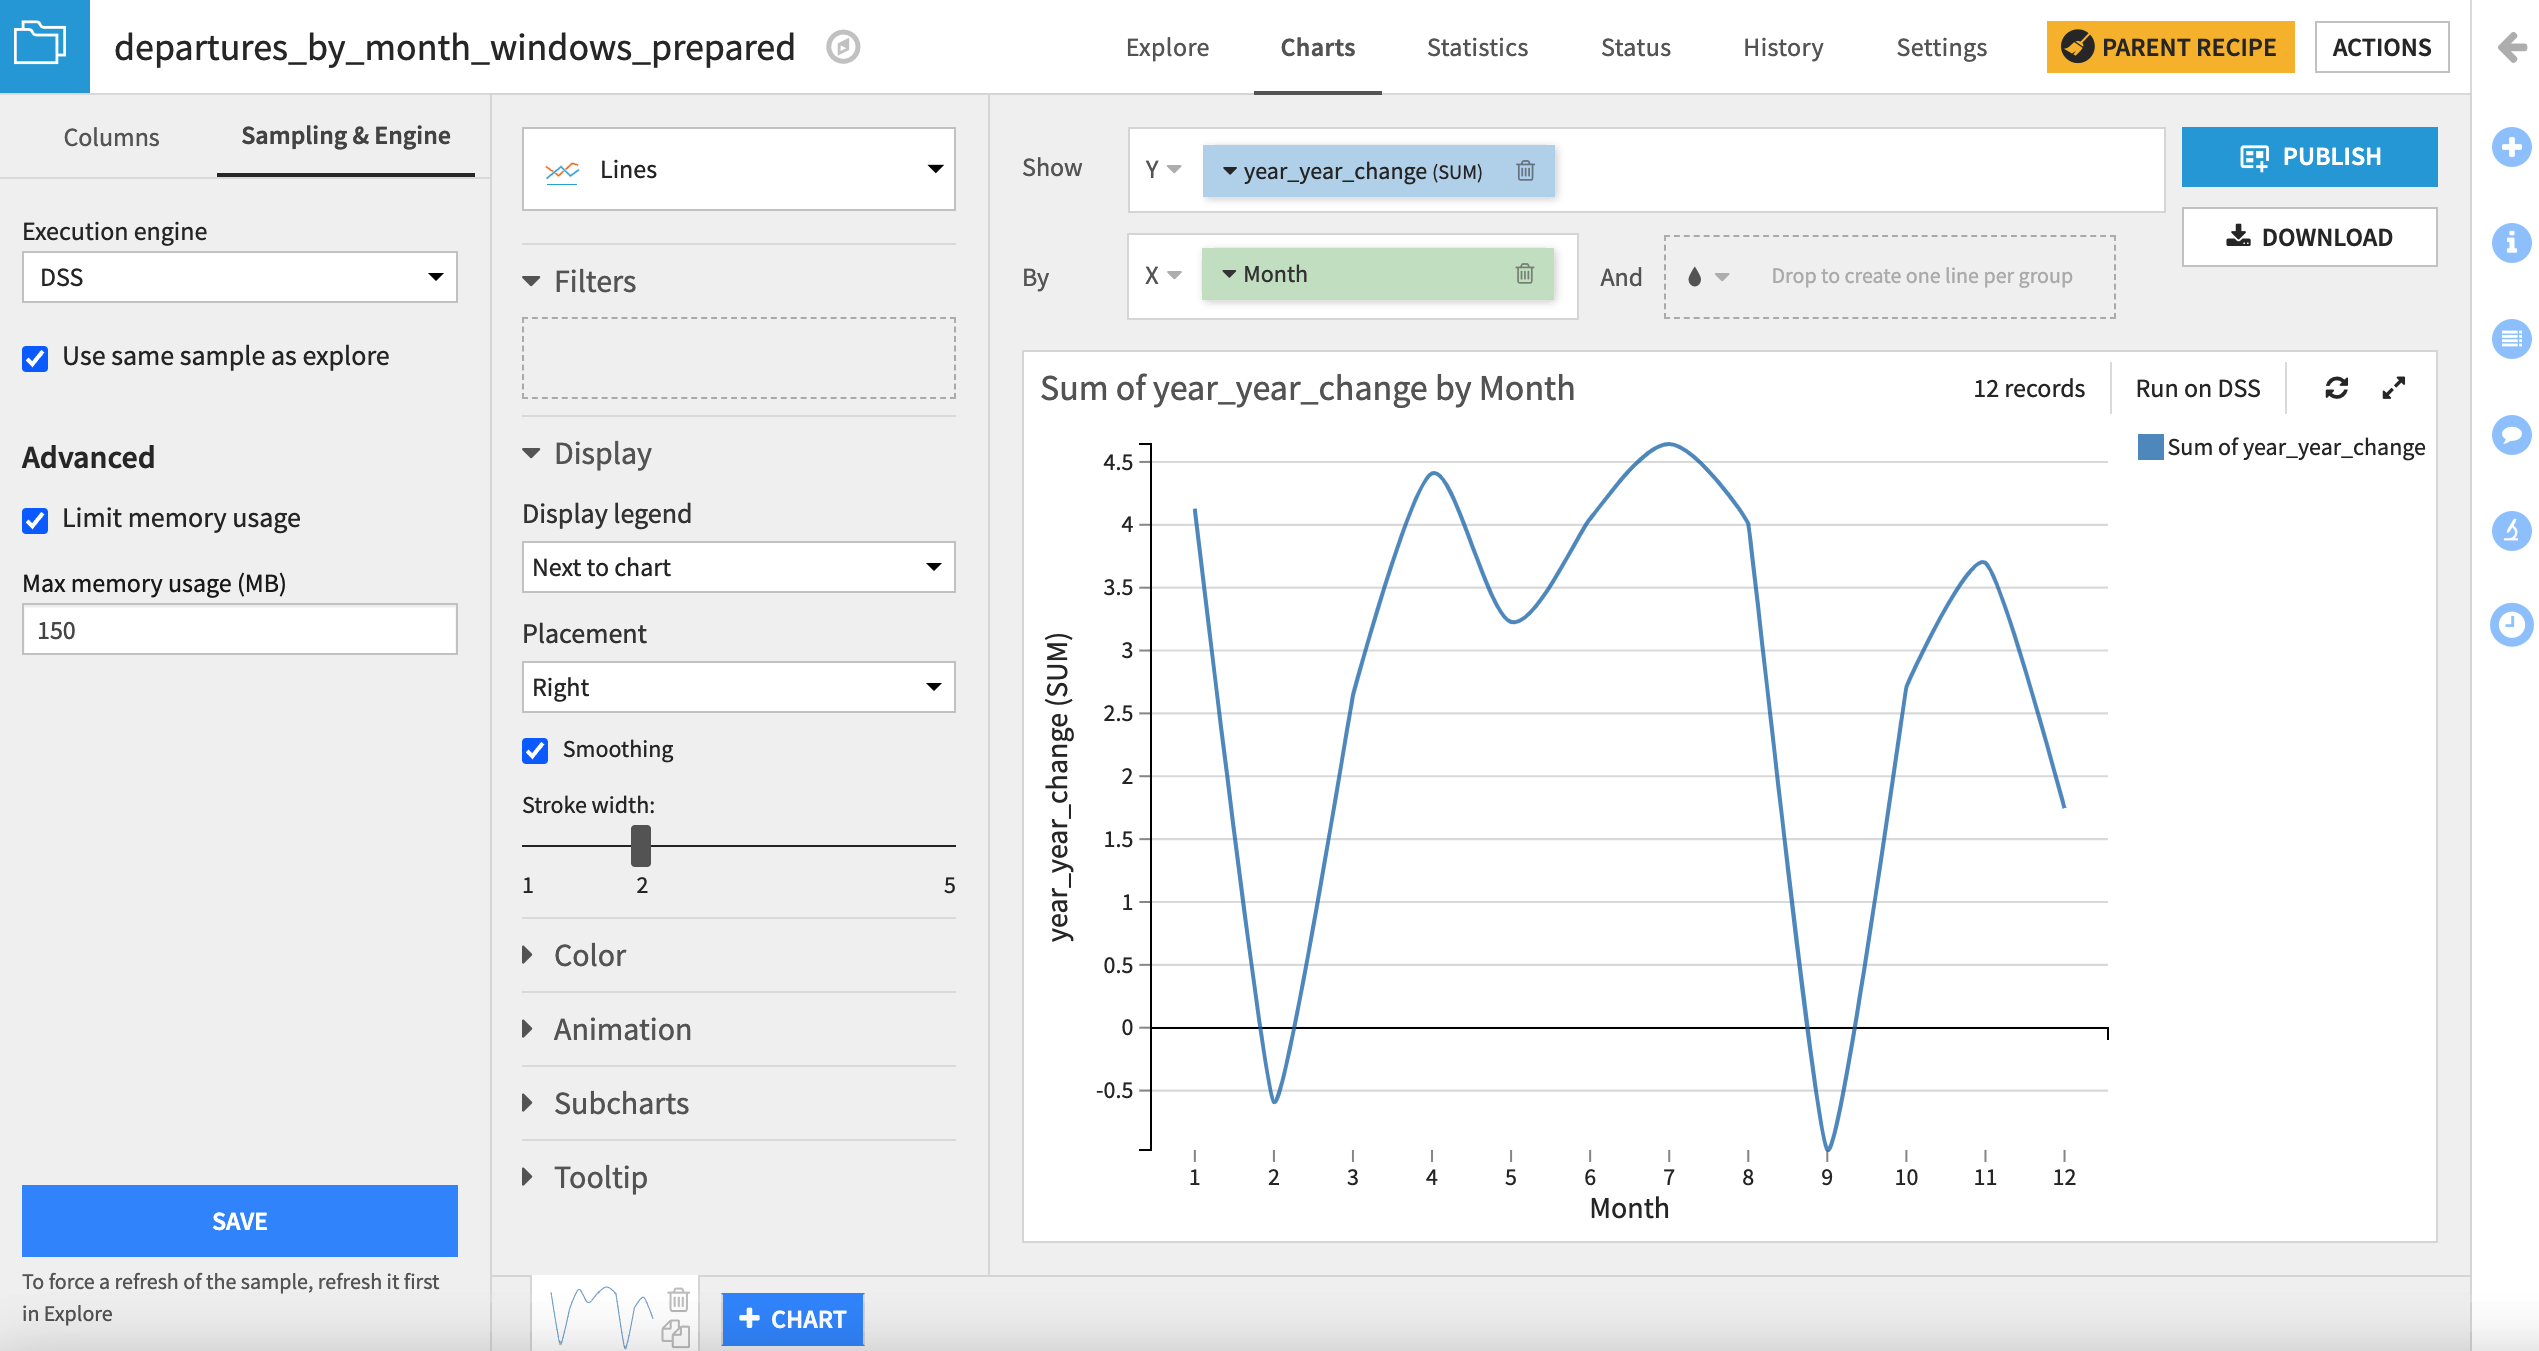
Task: Adjust the Stroke width slider
Action: point(641,846)
